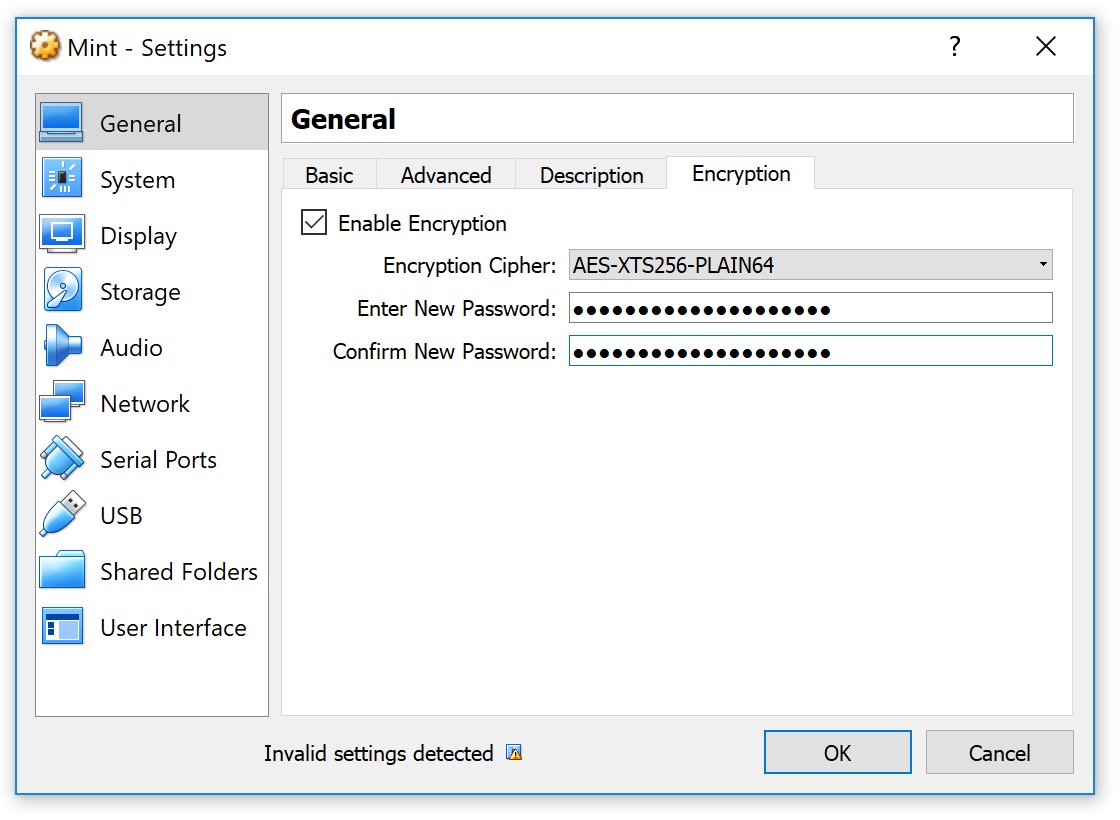This screenshot has height=820, width=1120.
Task: Click the User Interface icon
Action: click(62, 627)
